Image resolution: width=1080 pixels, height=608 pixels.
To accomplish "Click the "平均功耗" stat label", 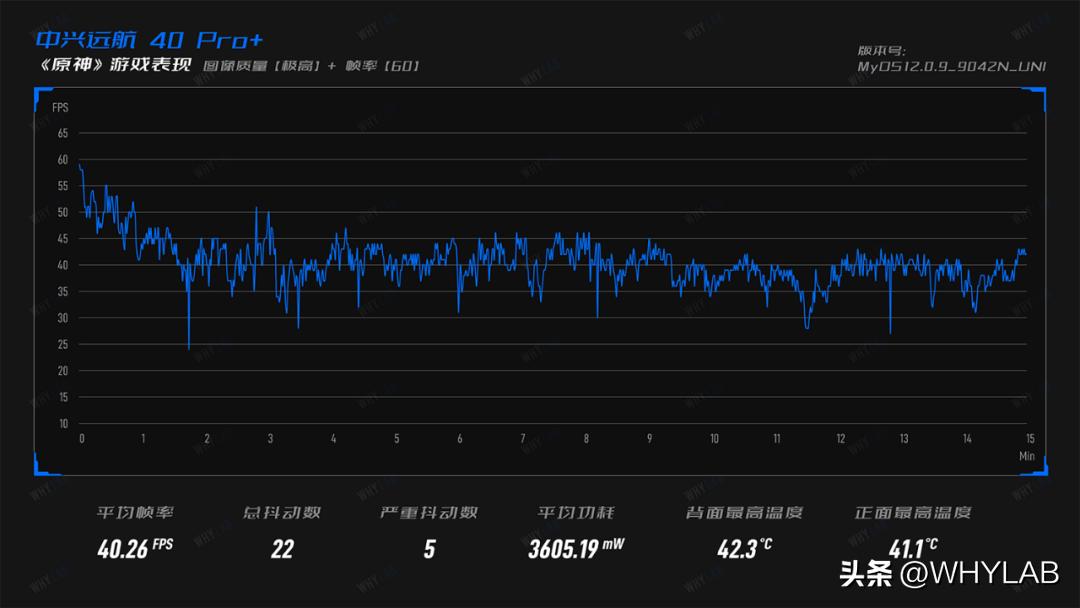I will pyautogui.click(x=576, y=512).
